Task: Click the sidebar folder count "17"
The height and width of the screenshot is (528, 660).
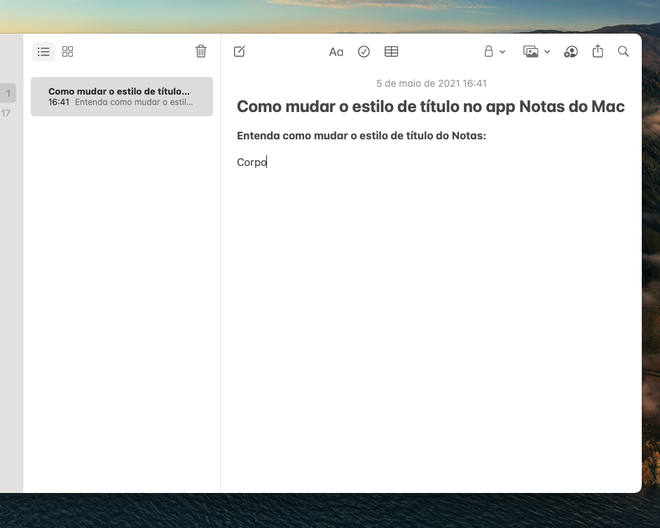Action: [5, 113]
